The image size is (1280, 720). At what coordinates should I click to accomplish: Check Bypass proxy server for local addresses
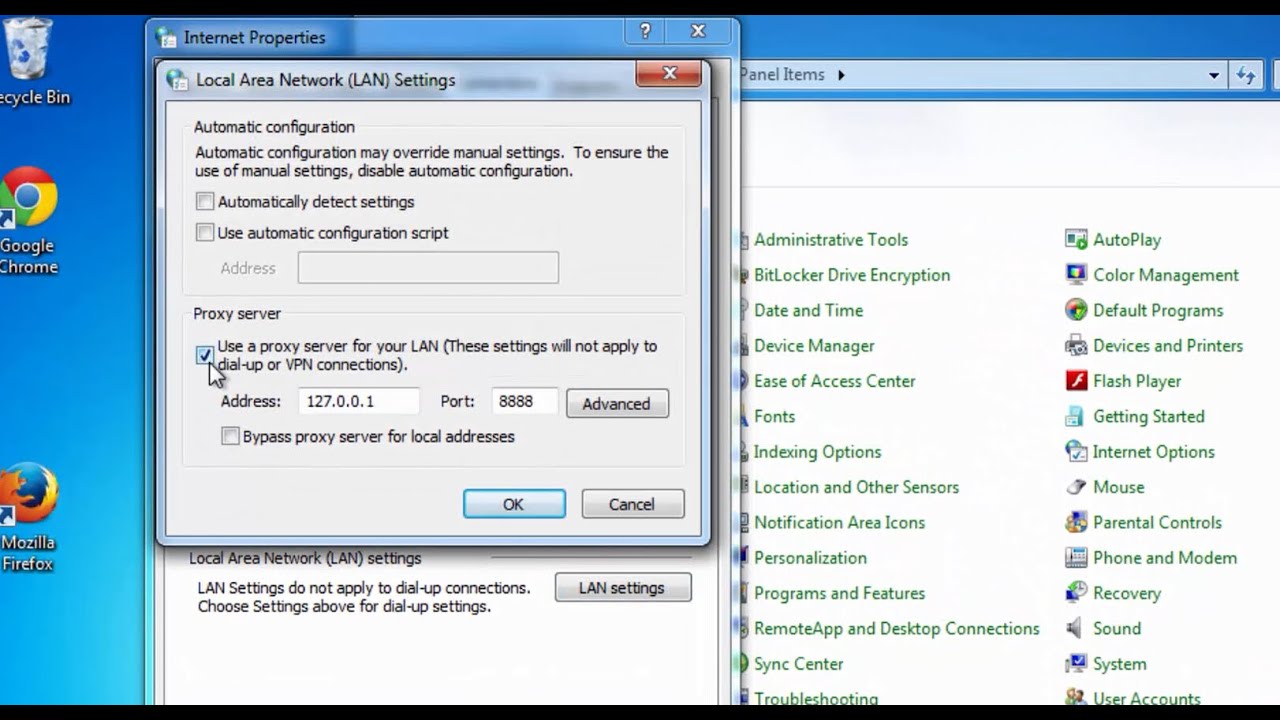tap(231, 436)
